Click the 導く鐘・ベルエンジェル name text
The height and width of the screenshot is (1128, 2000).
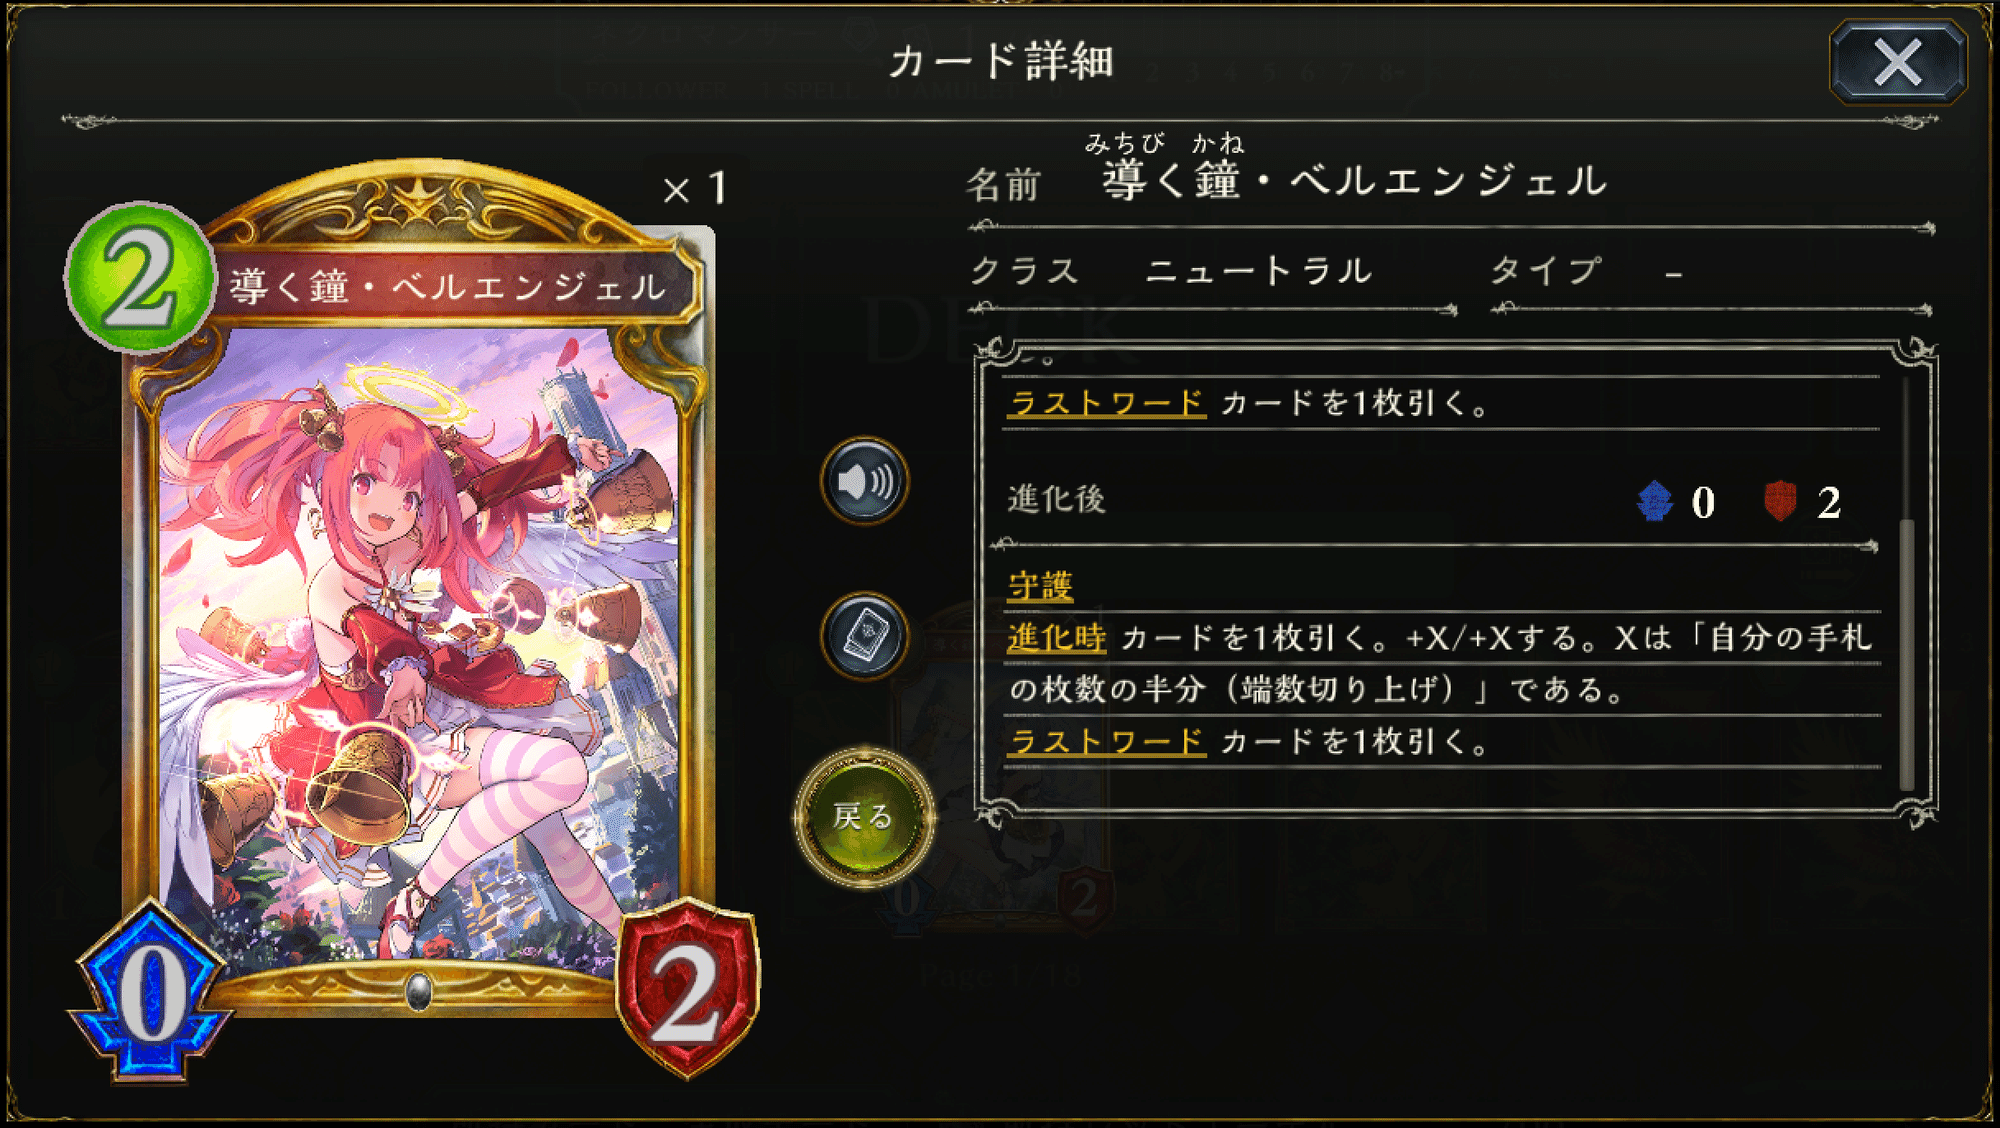(1354, 180)
